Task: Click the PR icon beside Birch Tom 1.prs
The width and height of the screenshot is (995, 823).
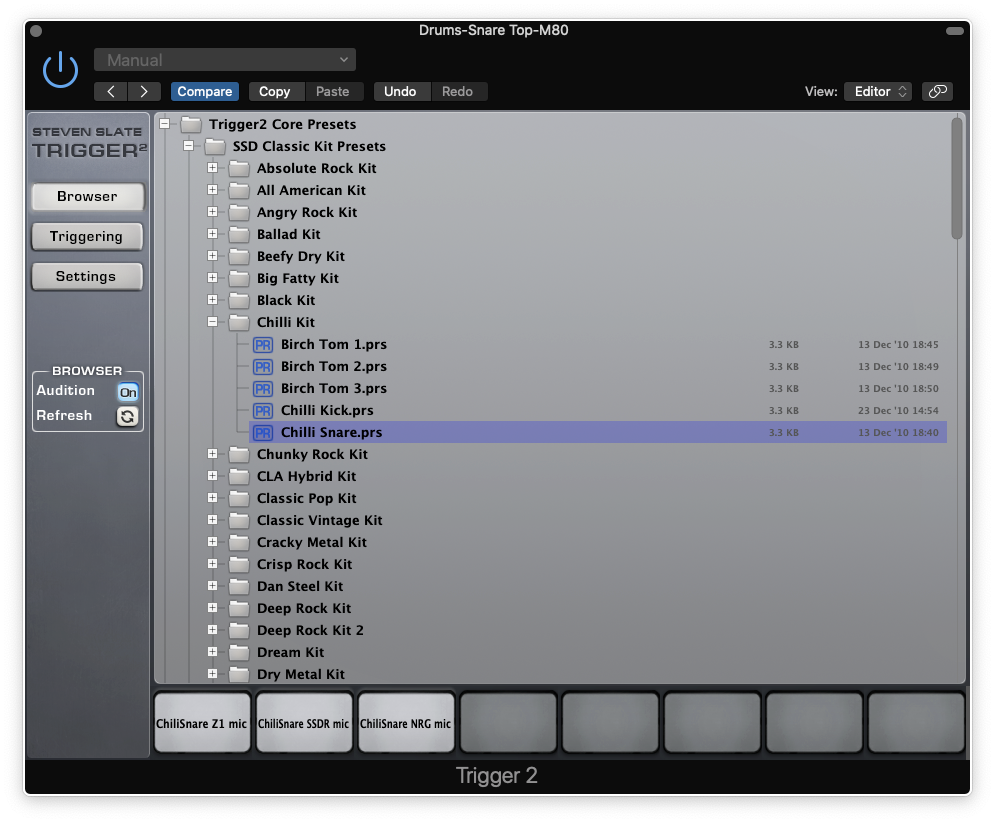Action: point(262,344)
